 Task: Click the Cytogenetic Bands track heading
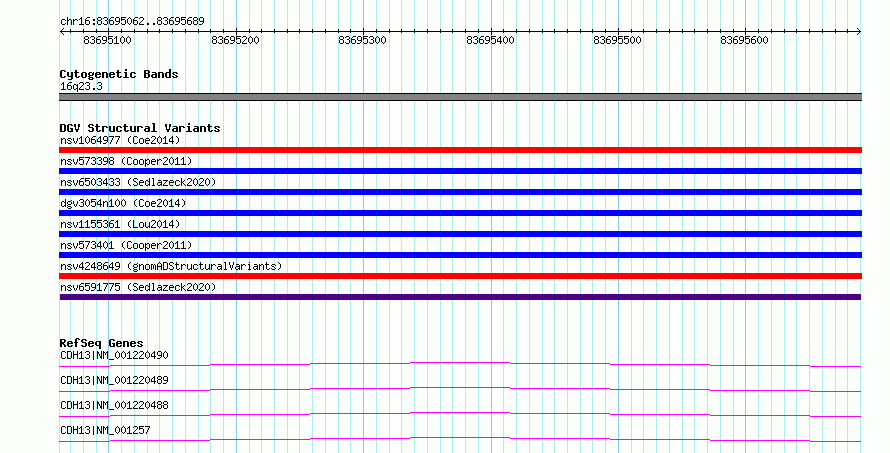119,74
